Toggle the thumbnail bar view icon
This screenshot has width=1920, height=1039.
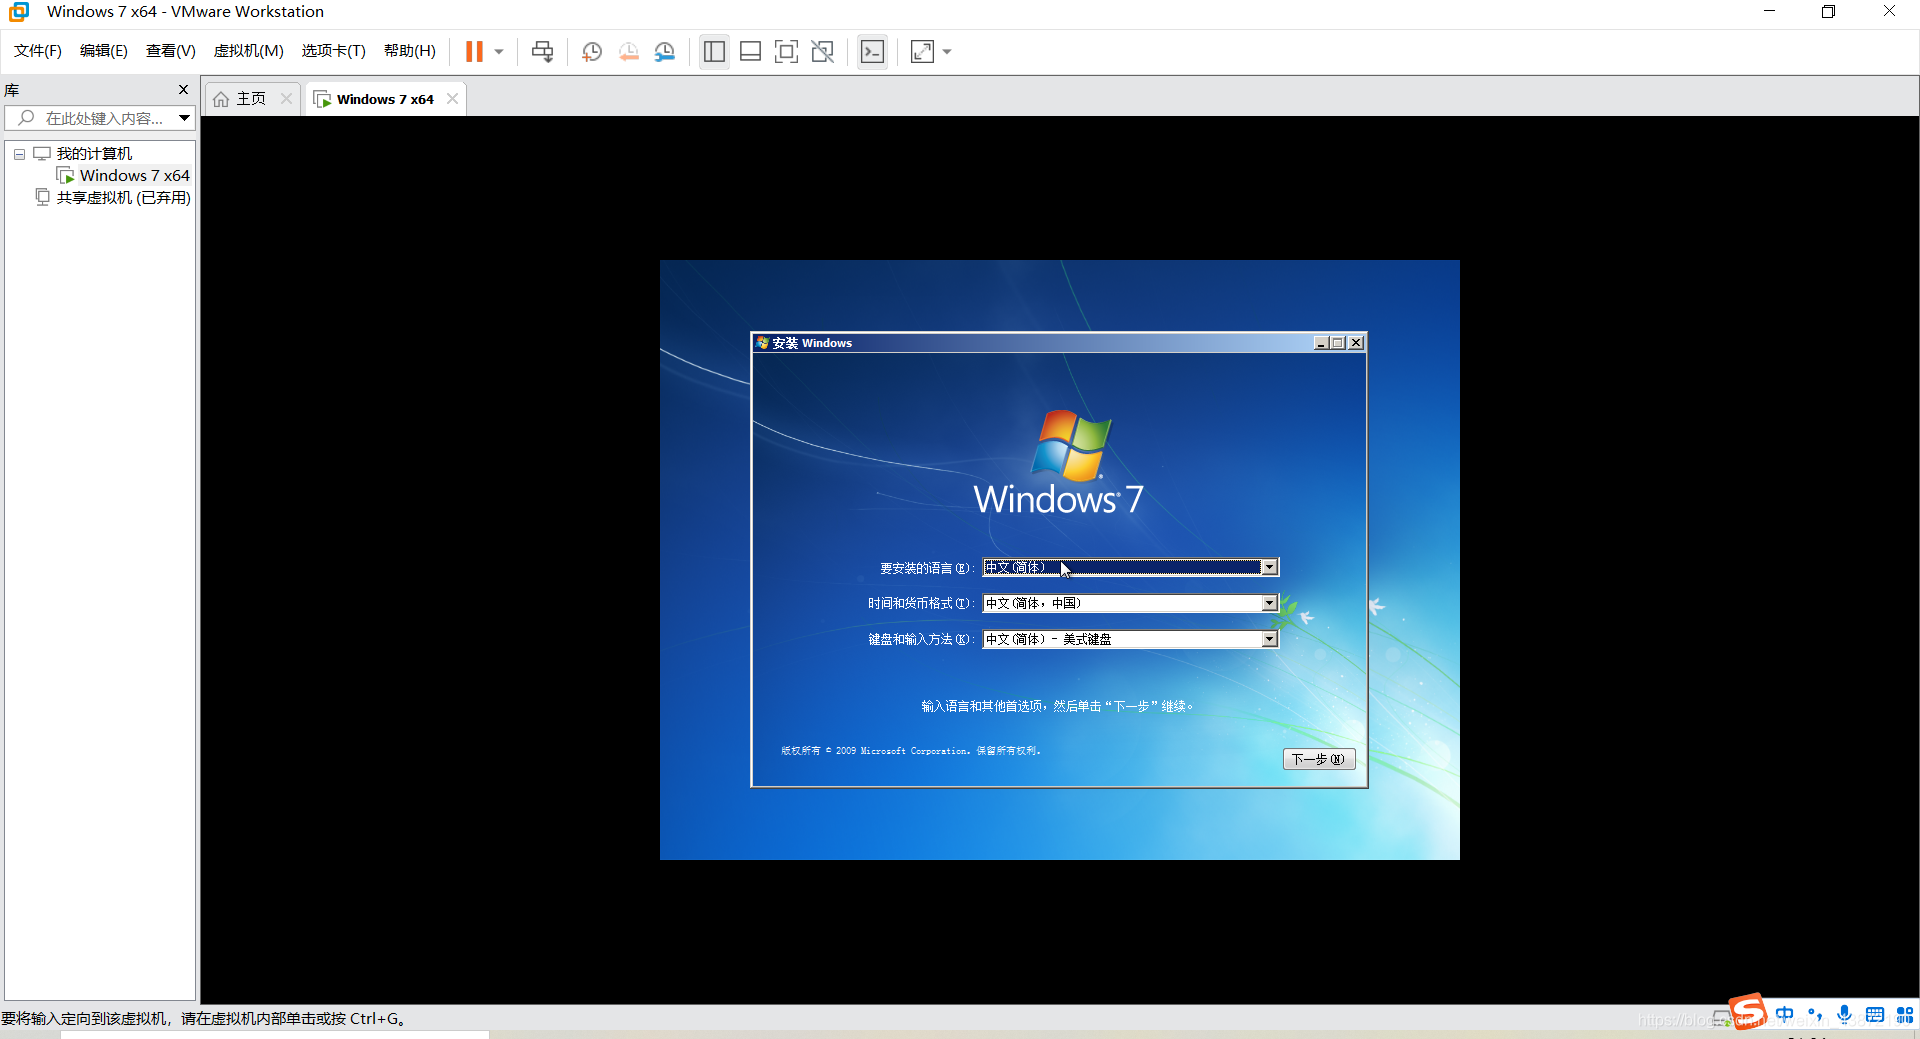750,51
